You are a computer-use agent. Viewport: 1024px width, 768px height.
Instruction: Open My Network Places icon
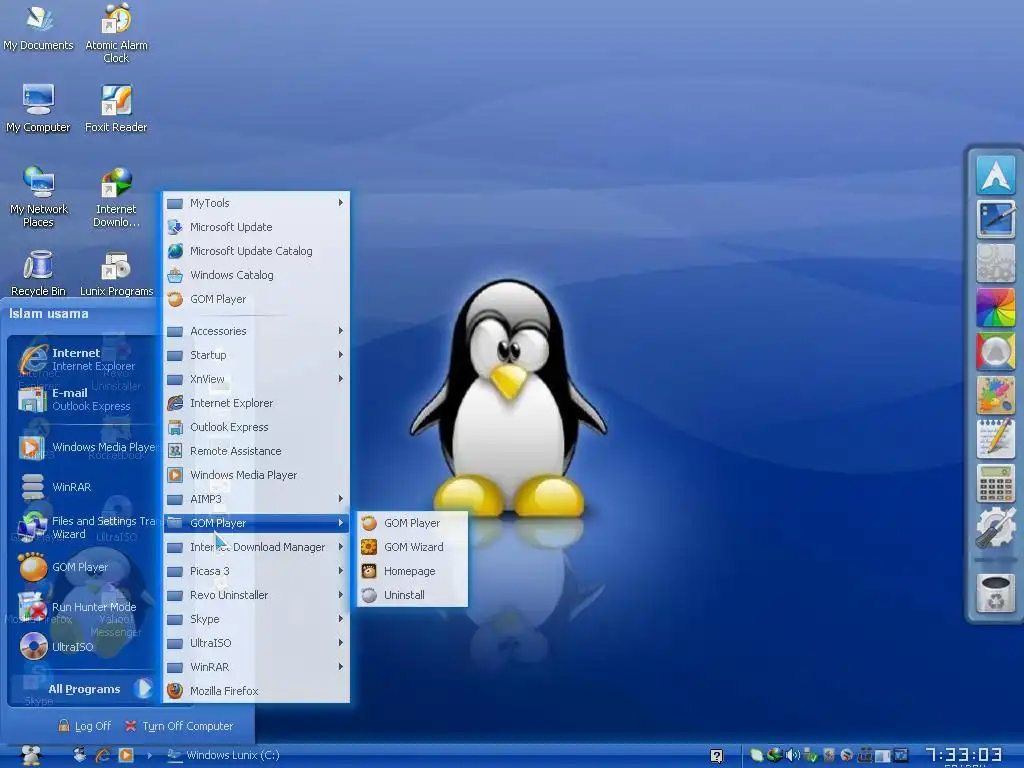(x=39, y=196)
